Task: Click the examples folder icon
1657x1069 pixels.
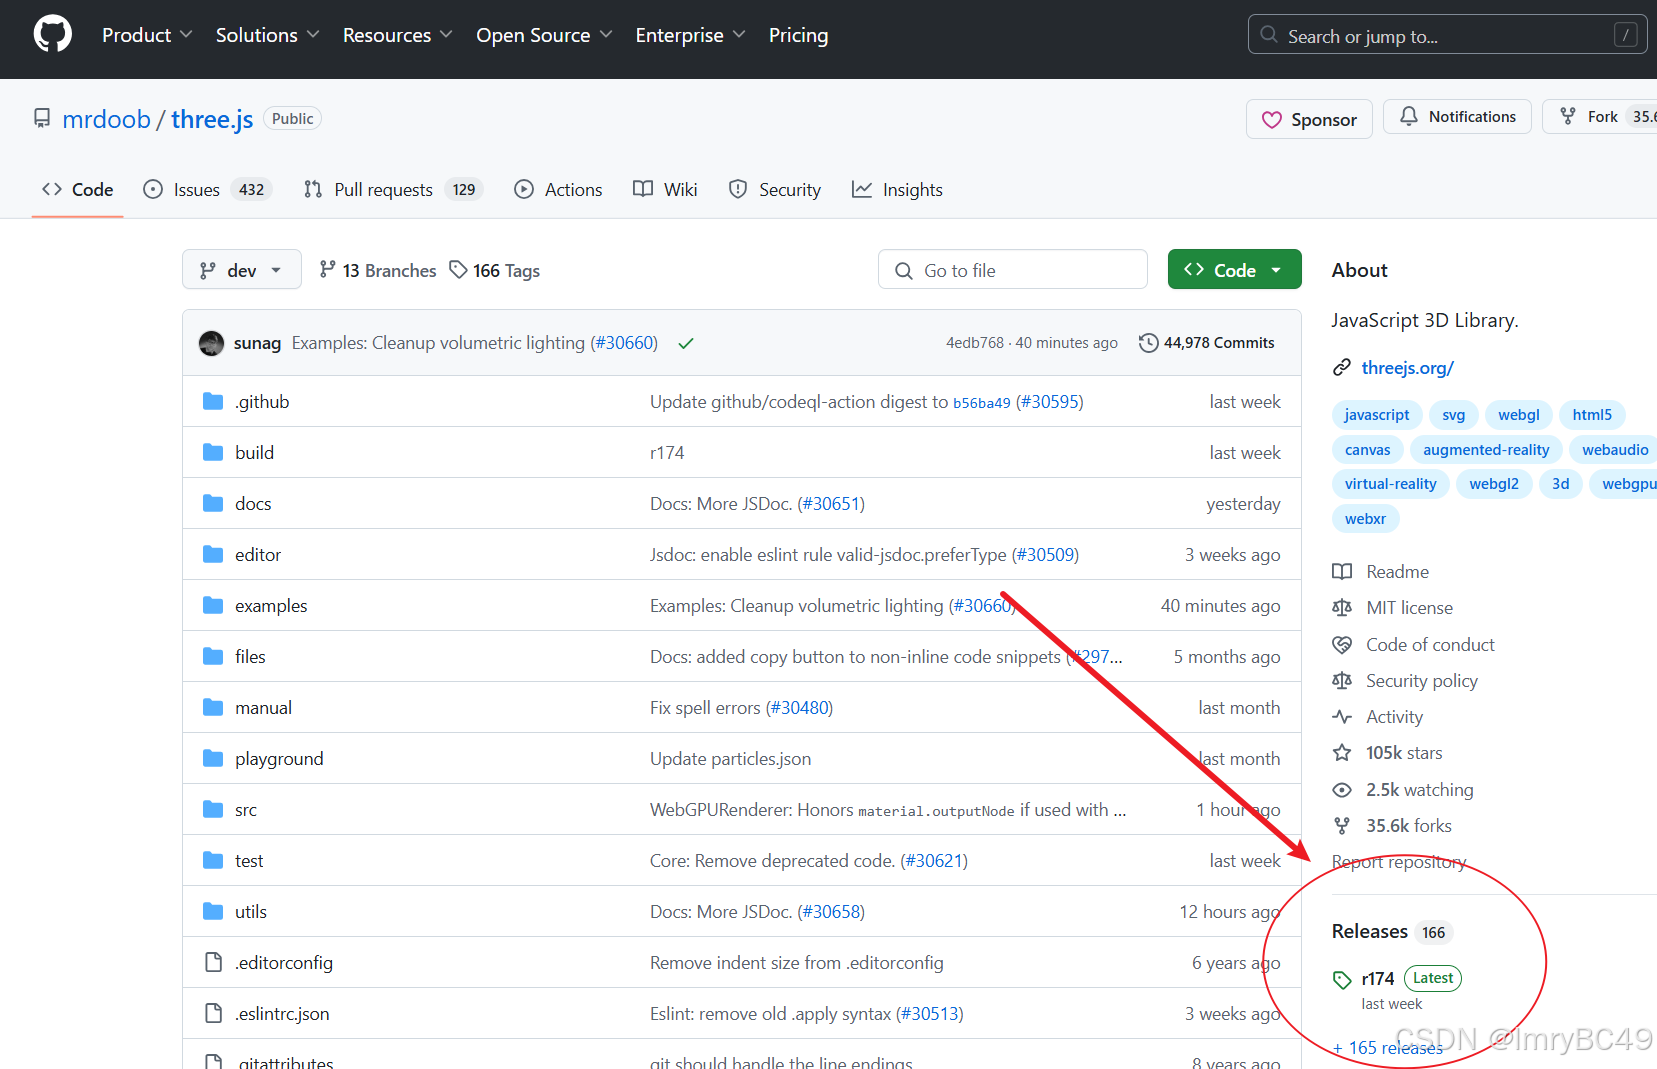Action: [212, 605]
